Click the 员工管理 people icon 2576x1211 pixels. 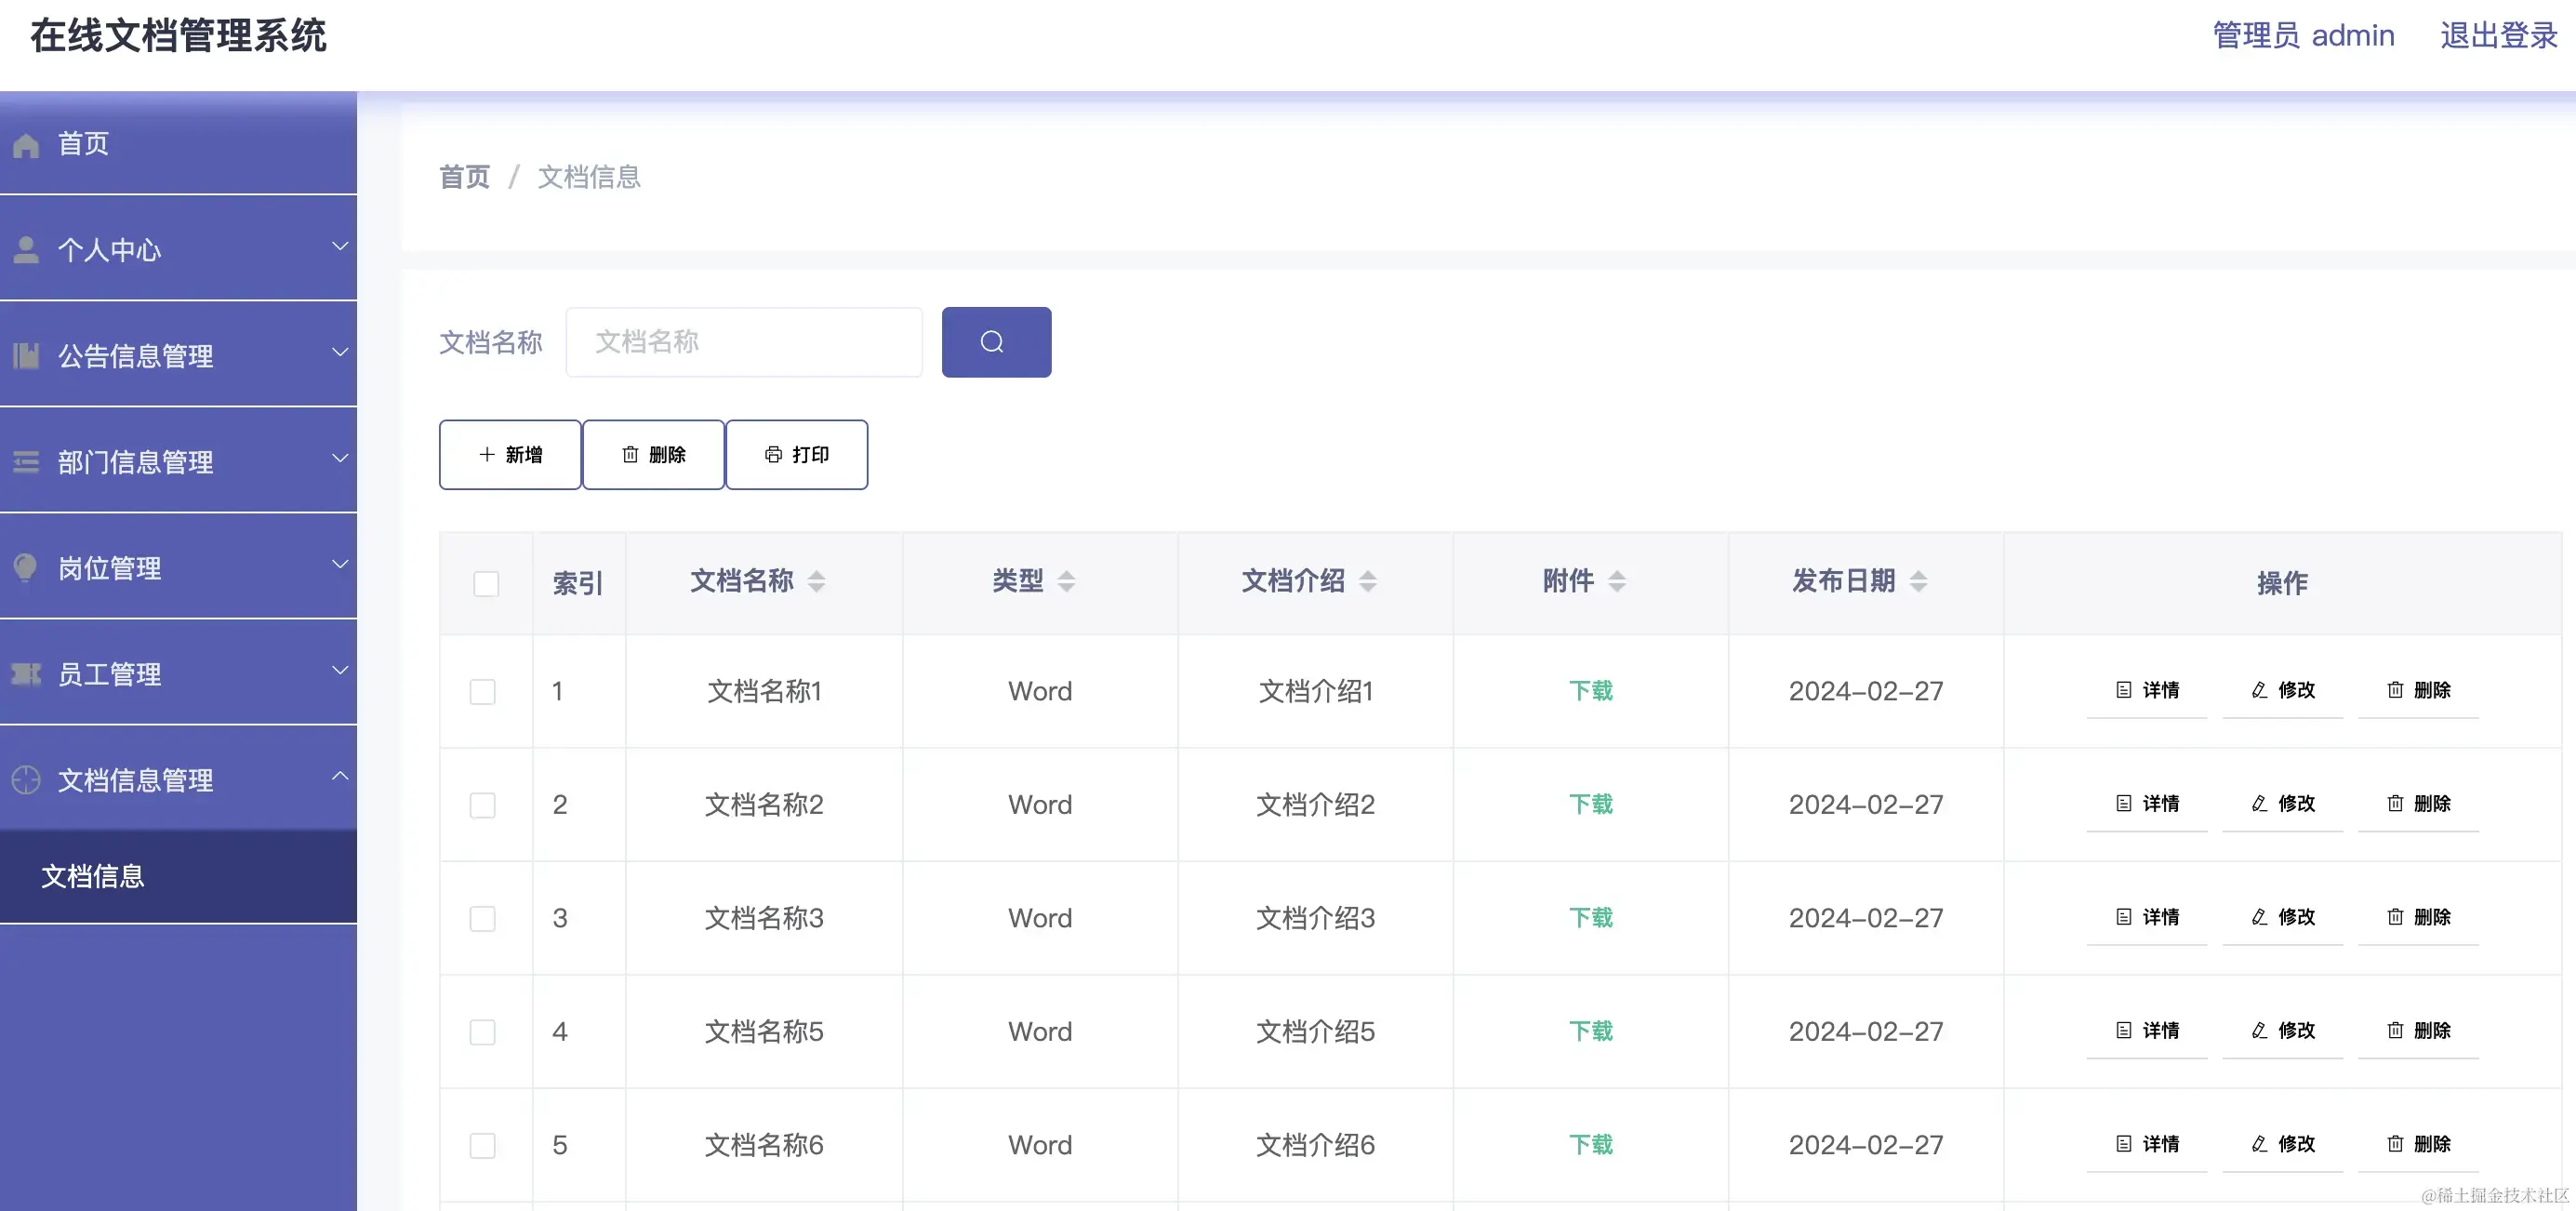[x=26, y=673]
